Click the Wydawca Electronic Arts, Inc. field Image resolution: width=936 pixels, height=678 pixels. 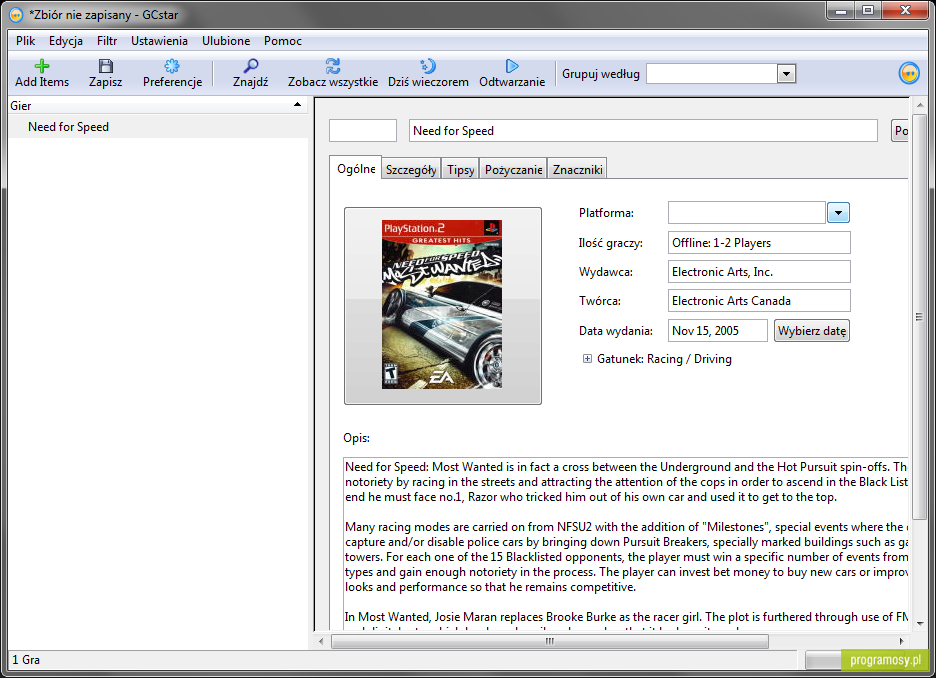click(x=759, y=272)
